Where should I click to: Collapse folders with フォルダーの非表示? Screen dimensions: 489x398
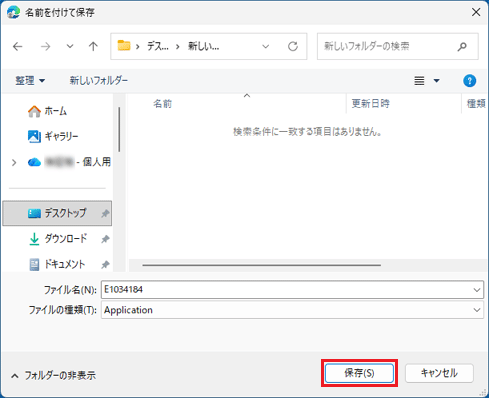(x=53, y=376)
